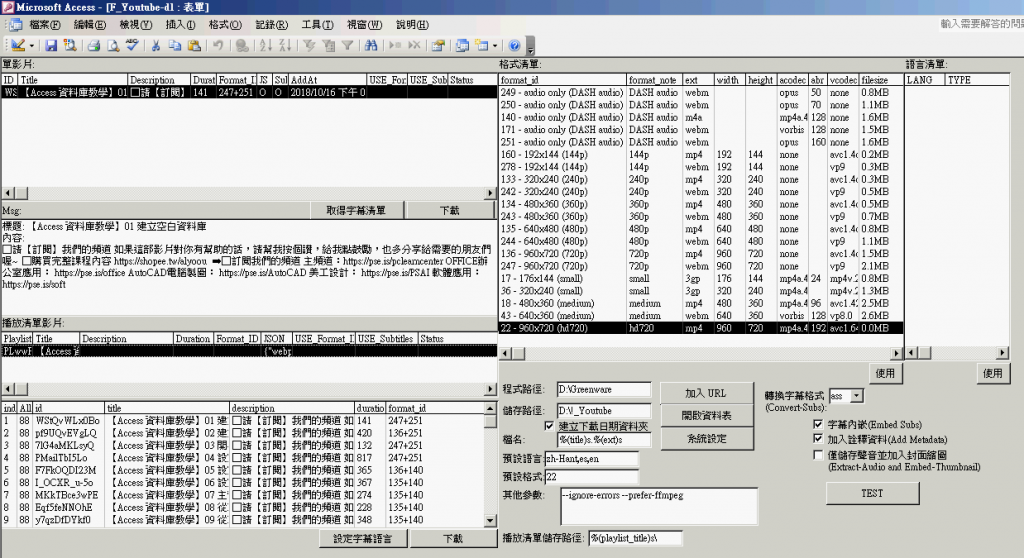Open the 檢視(V) menu
This screenshot has width=1024, height=558.
tap(135, 25)
